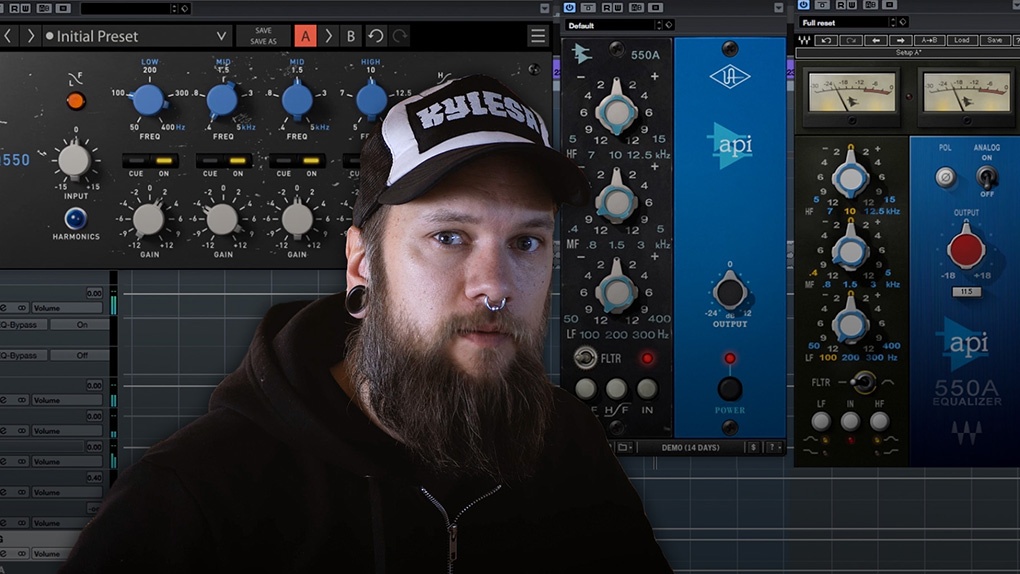Click the Waves logo icon in Waves toolbar
1020x574 pixels.
tap(805, 40)
